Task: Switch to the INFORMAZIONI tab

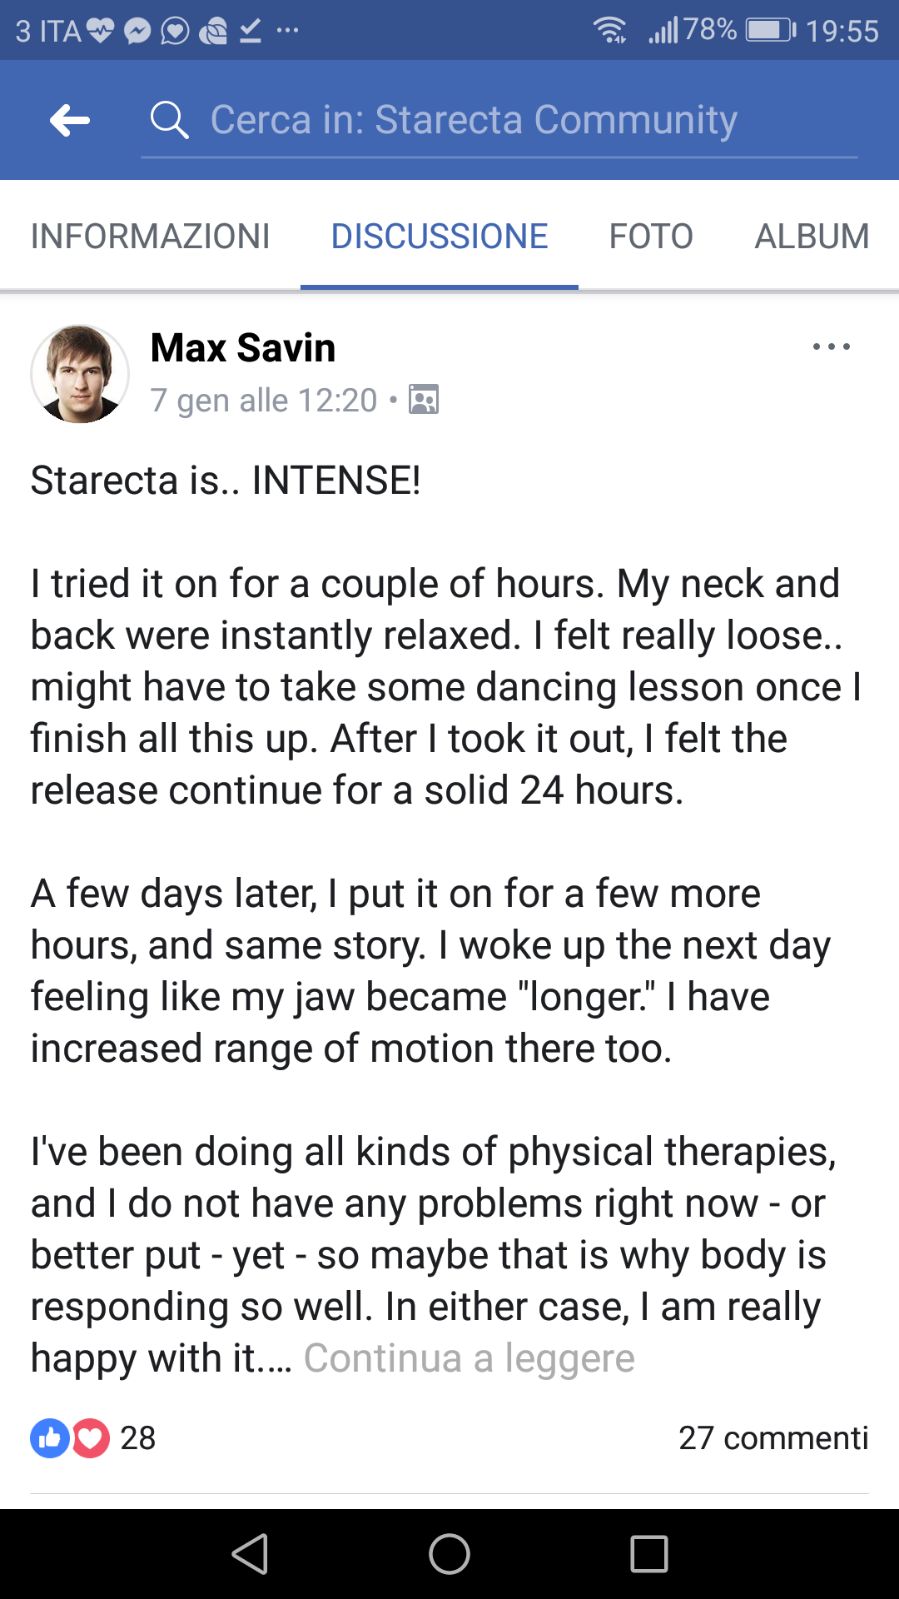Action: (150, 236)
